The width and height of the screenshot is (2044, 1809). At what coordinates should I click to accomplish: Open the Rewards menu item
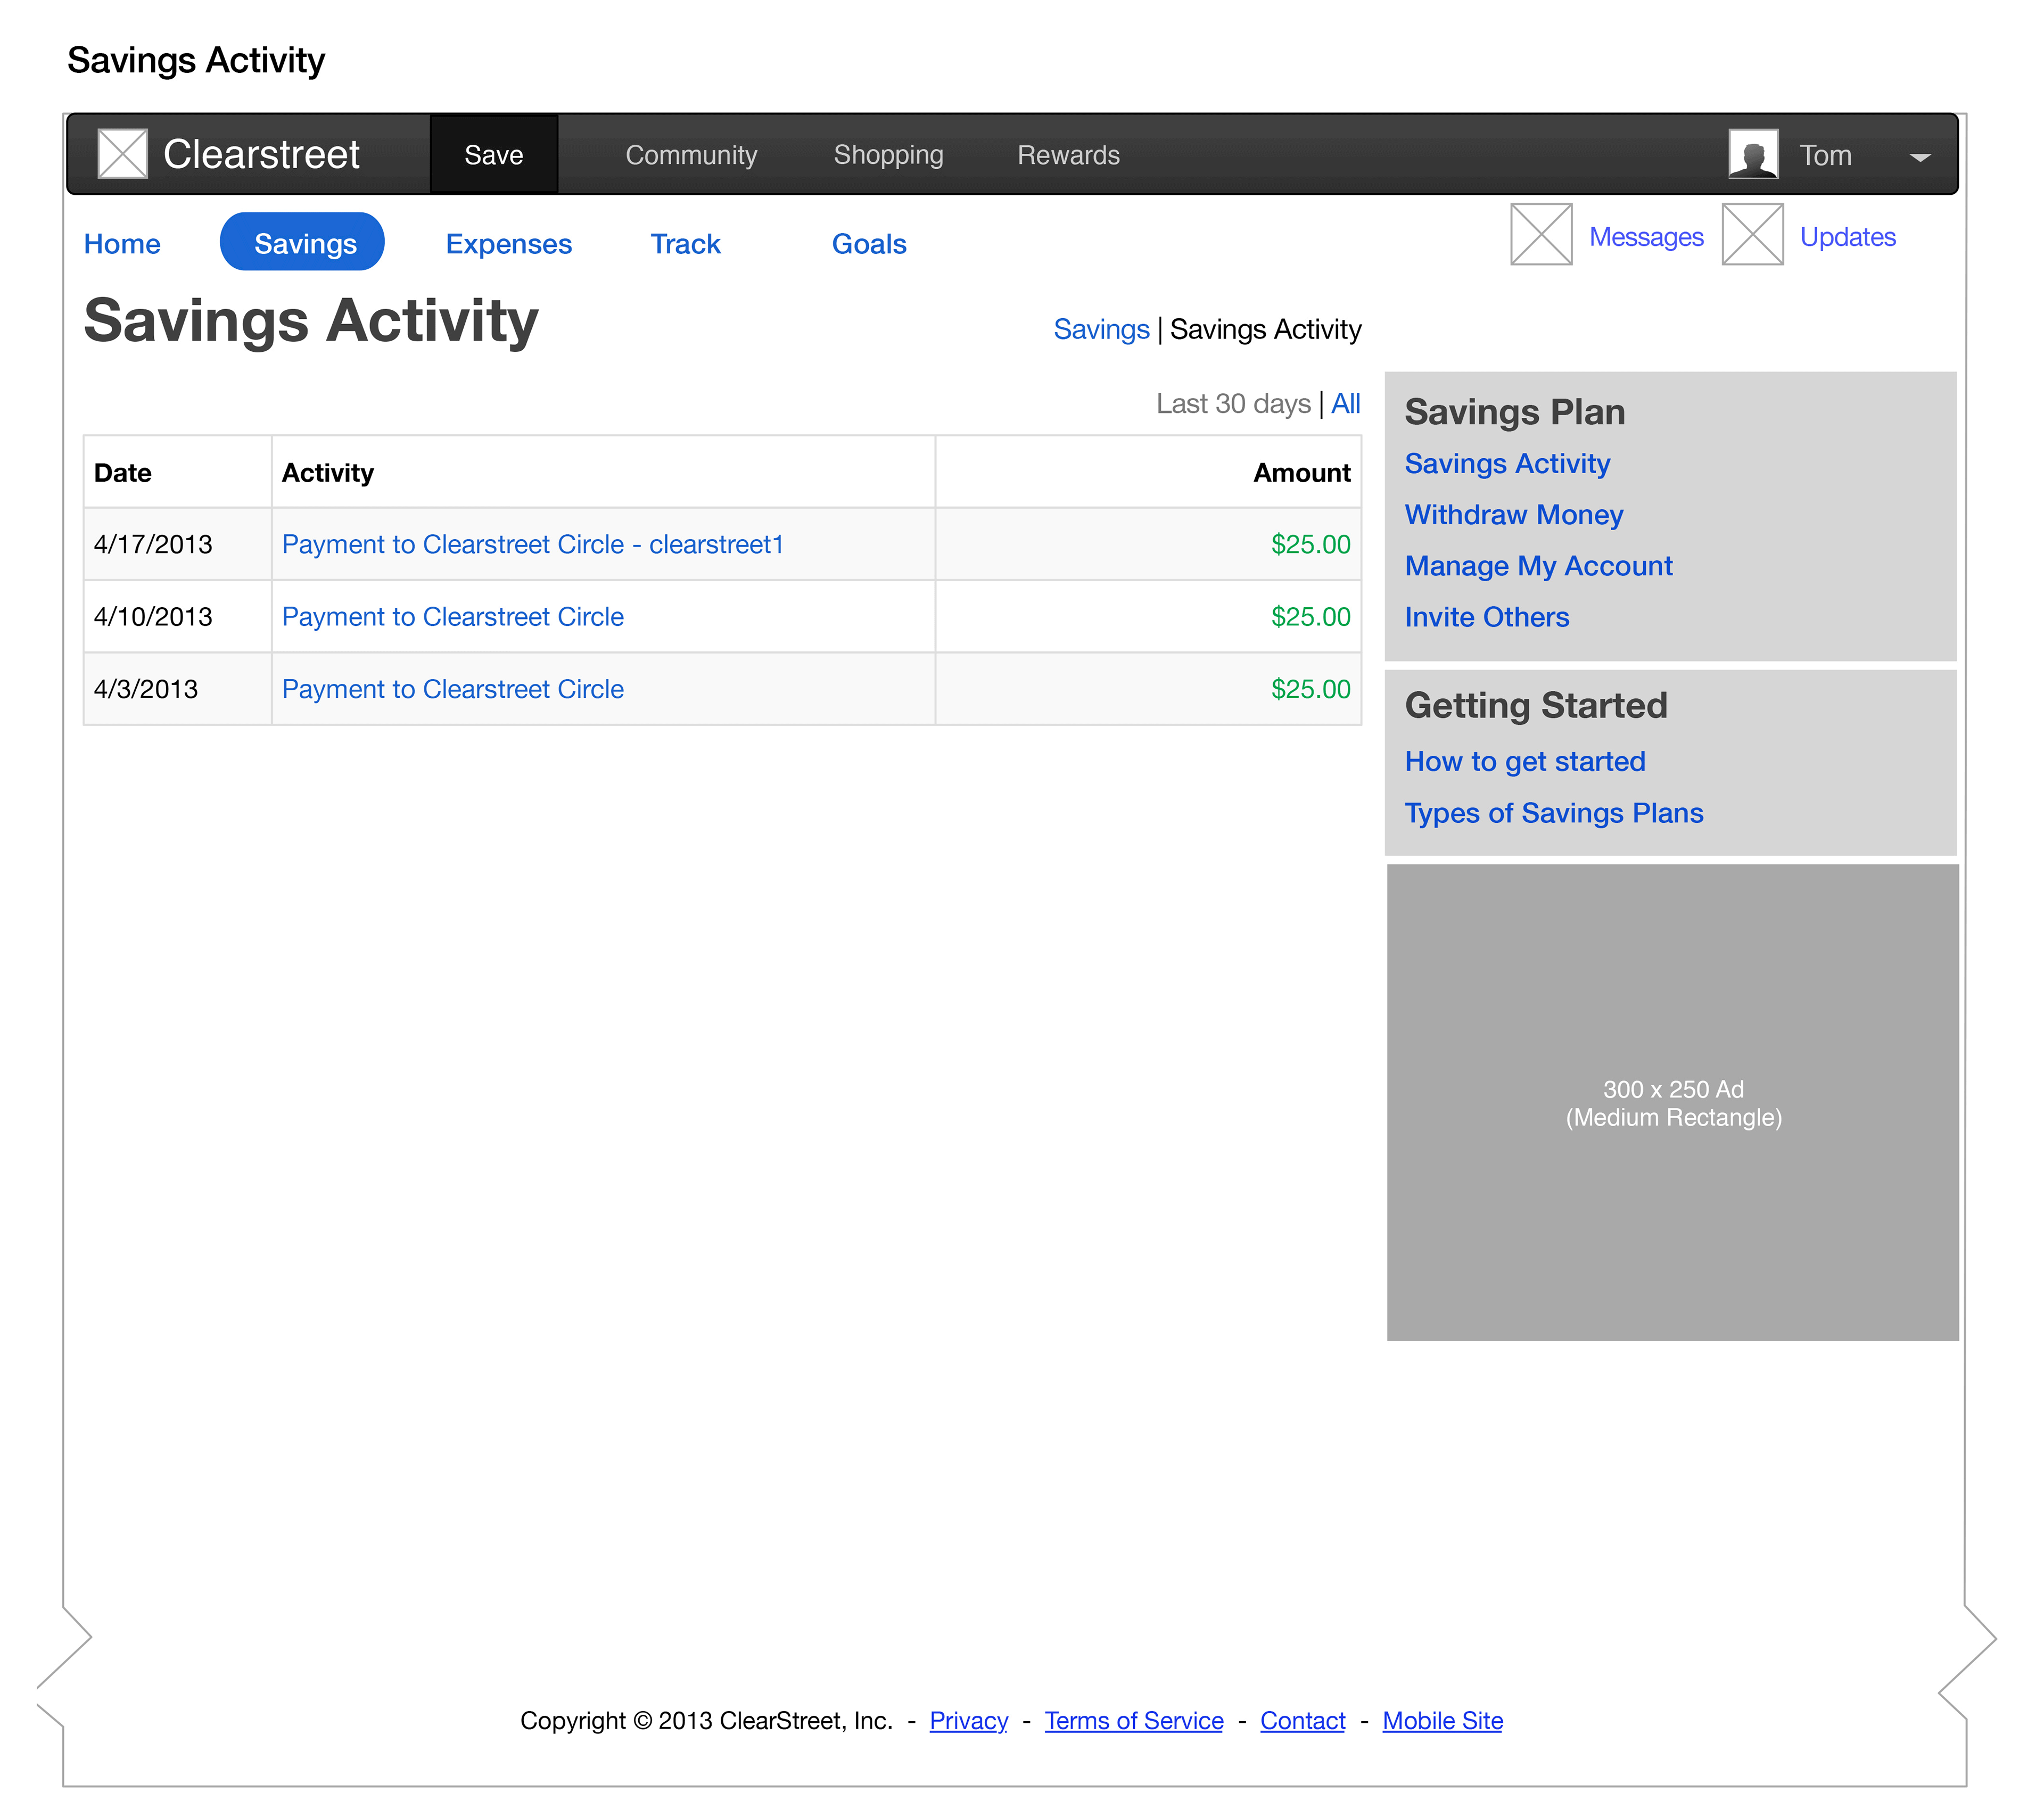point(1068,155)
